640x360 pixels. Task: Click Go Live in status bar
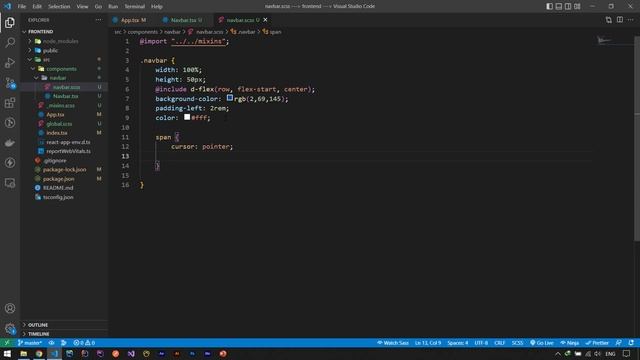click(542, 343)
